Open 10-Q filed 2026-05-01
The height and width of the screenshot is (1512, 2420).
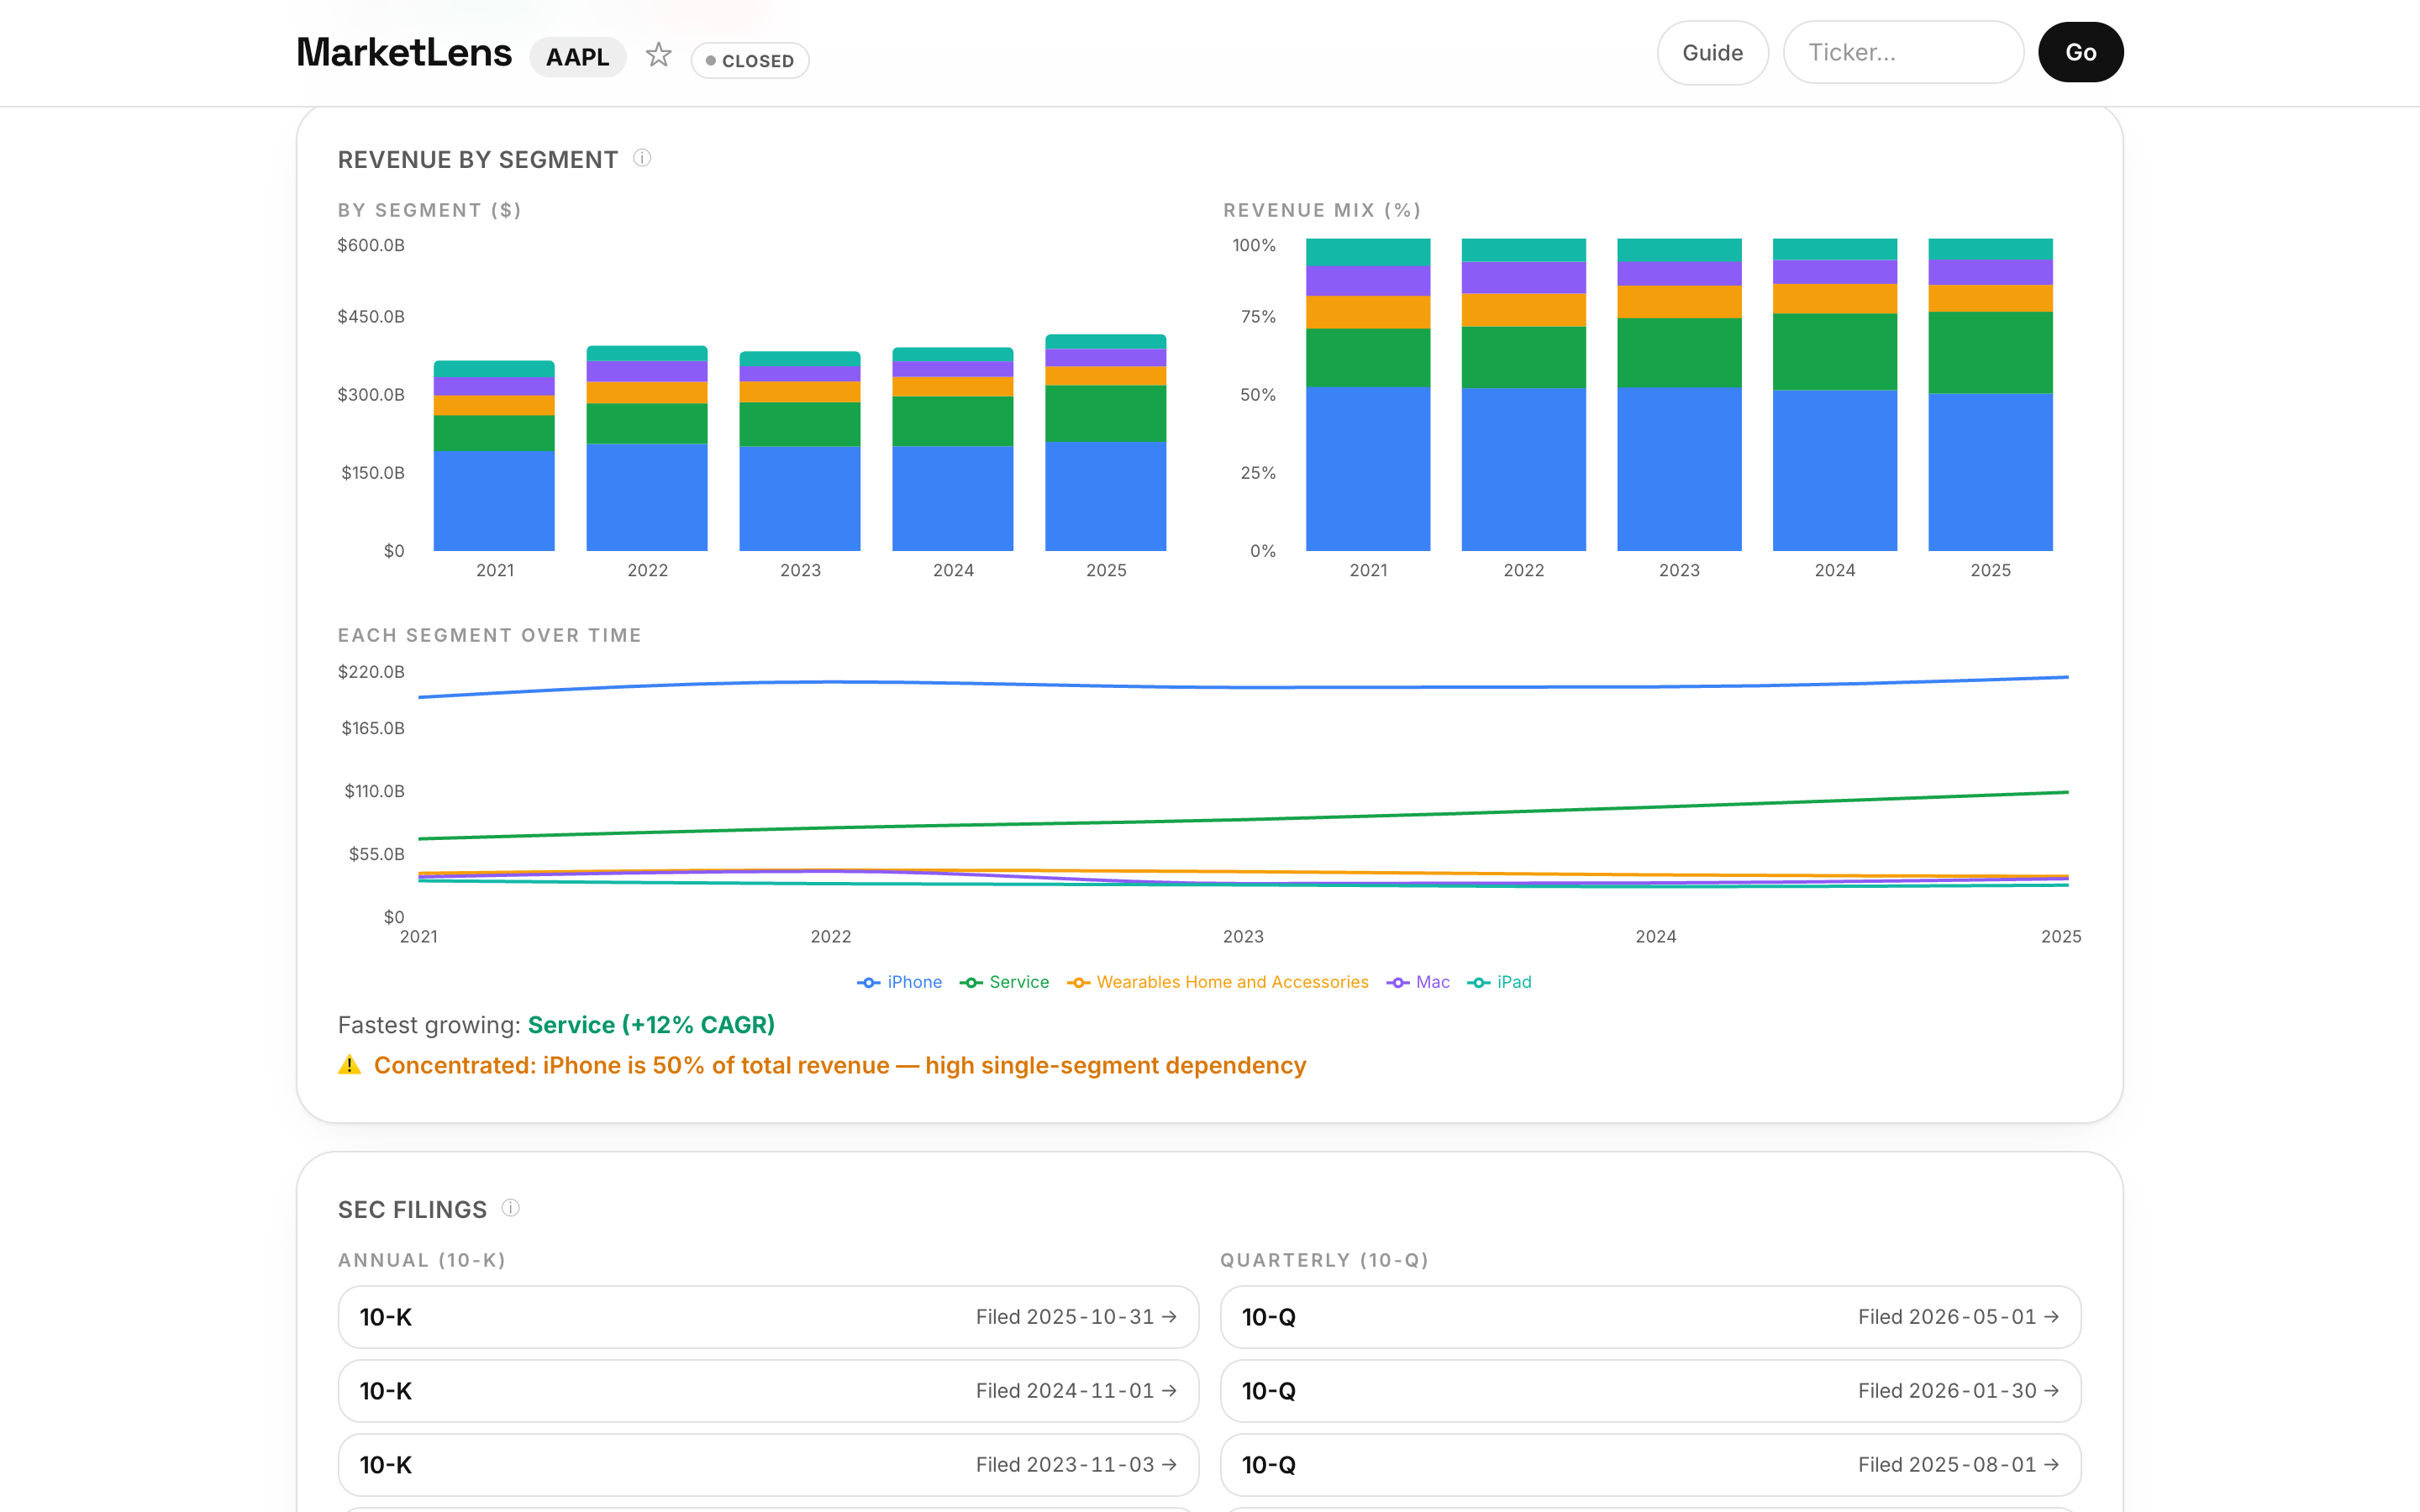[1650, 1317]
